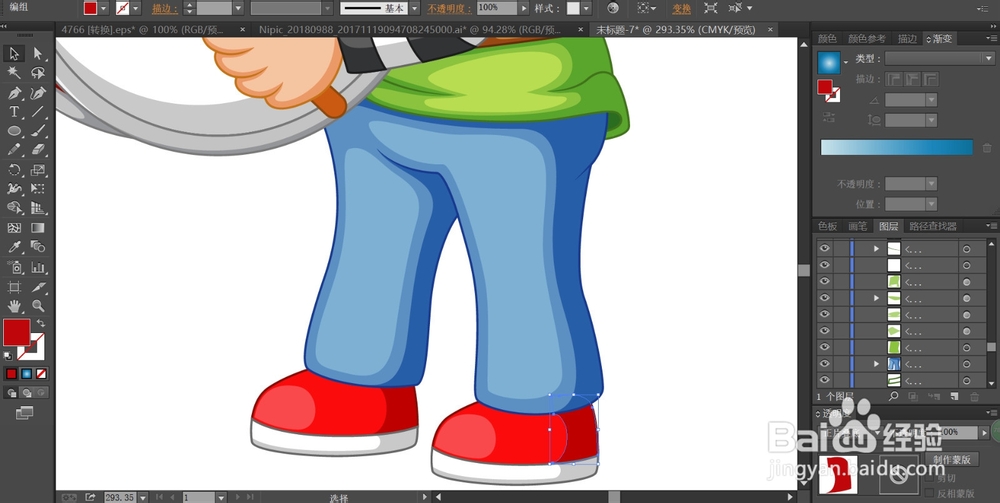The width and height of the screenshot is (1000, 503).
Task: Select the Free Transform tool
Action: [38, 189]
